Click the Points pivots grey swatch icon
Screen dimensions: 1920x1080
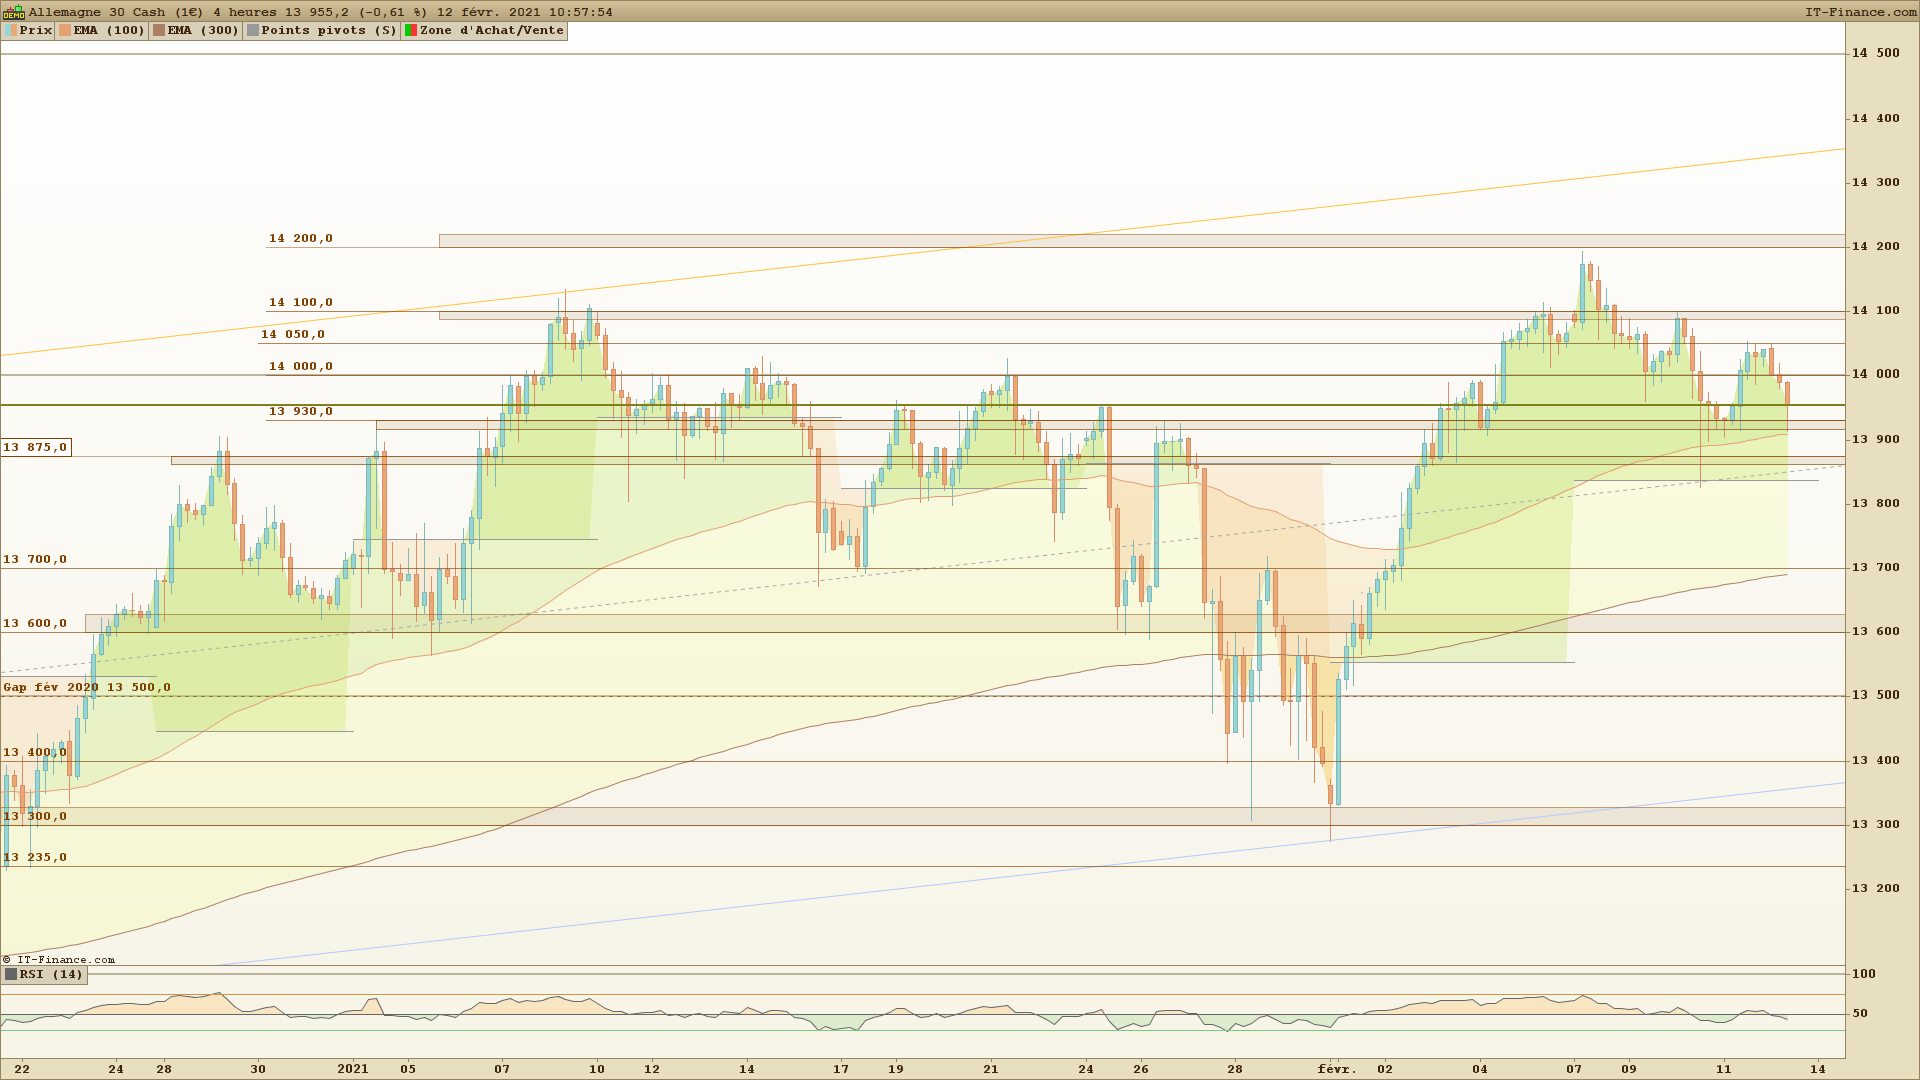pyautogui.click(x=253, y=31)
